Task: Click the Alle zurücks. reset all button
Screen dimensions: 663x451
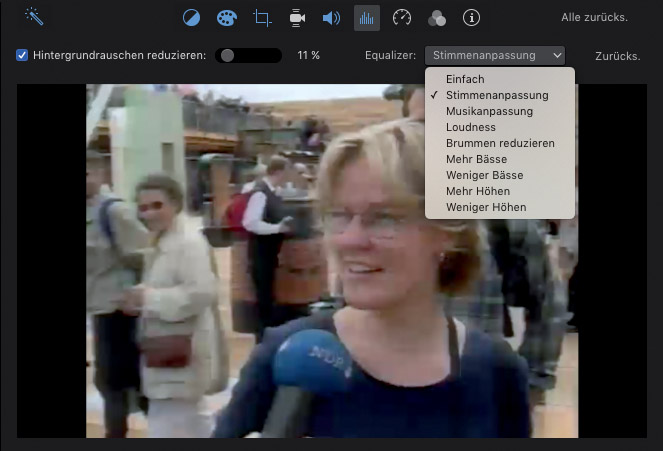Action: point(594,17)
